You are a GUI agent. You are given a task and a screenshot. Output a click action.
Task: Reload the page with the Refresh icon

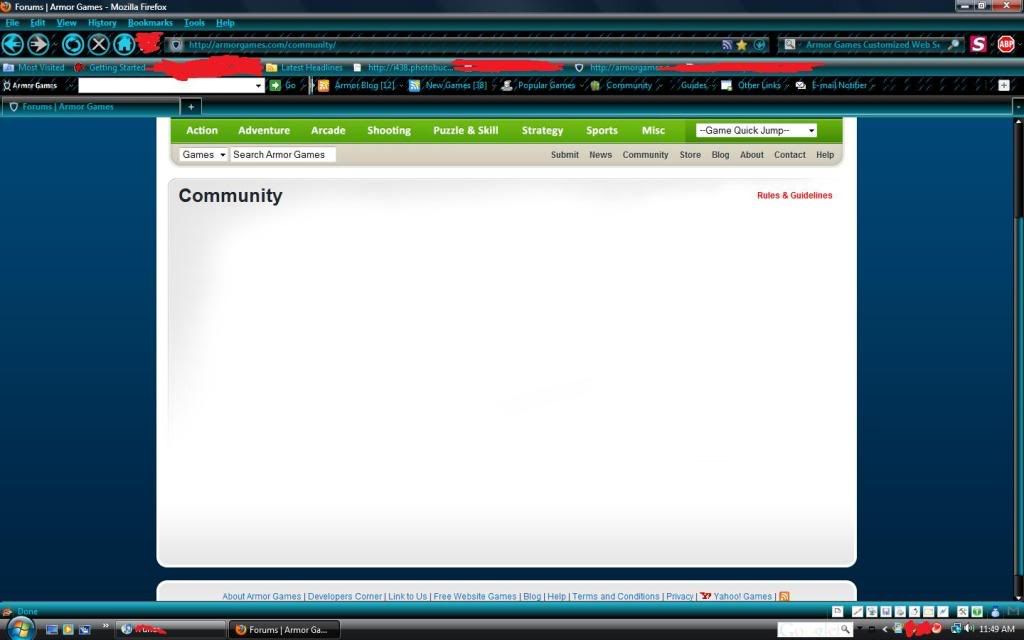pyautogui.click(x=72, y=44)
